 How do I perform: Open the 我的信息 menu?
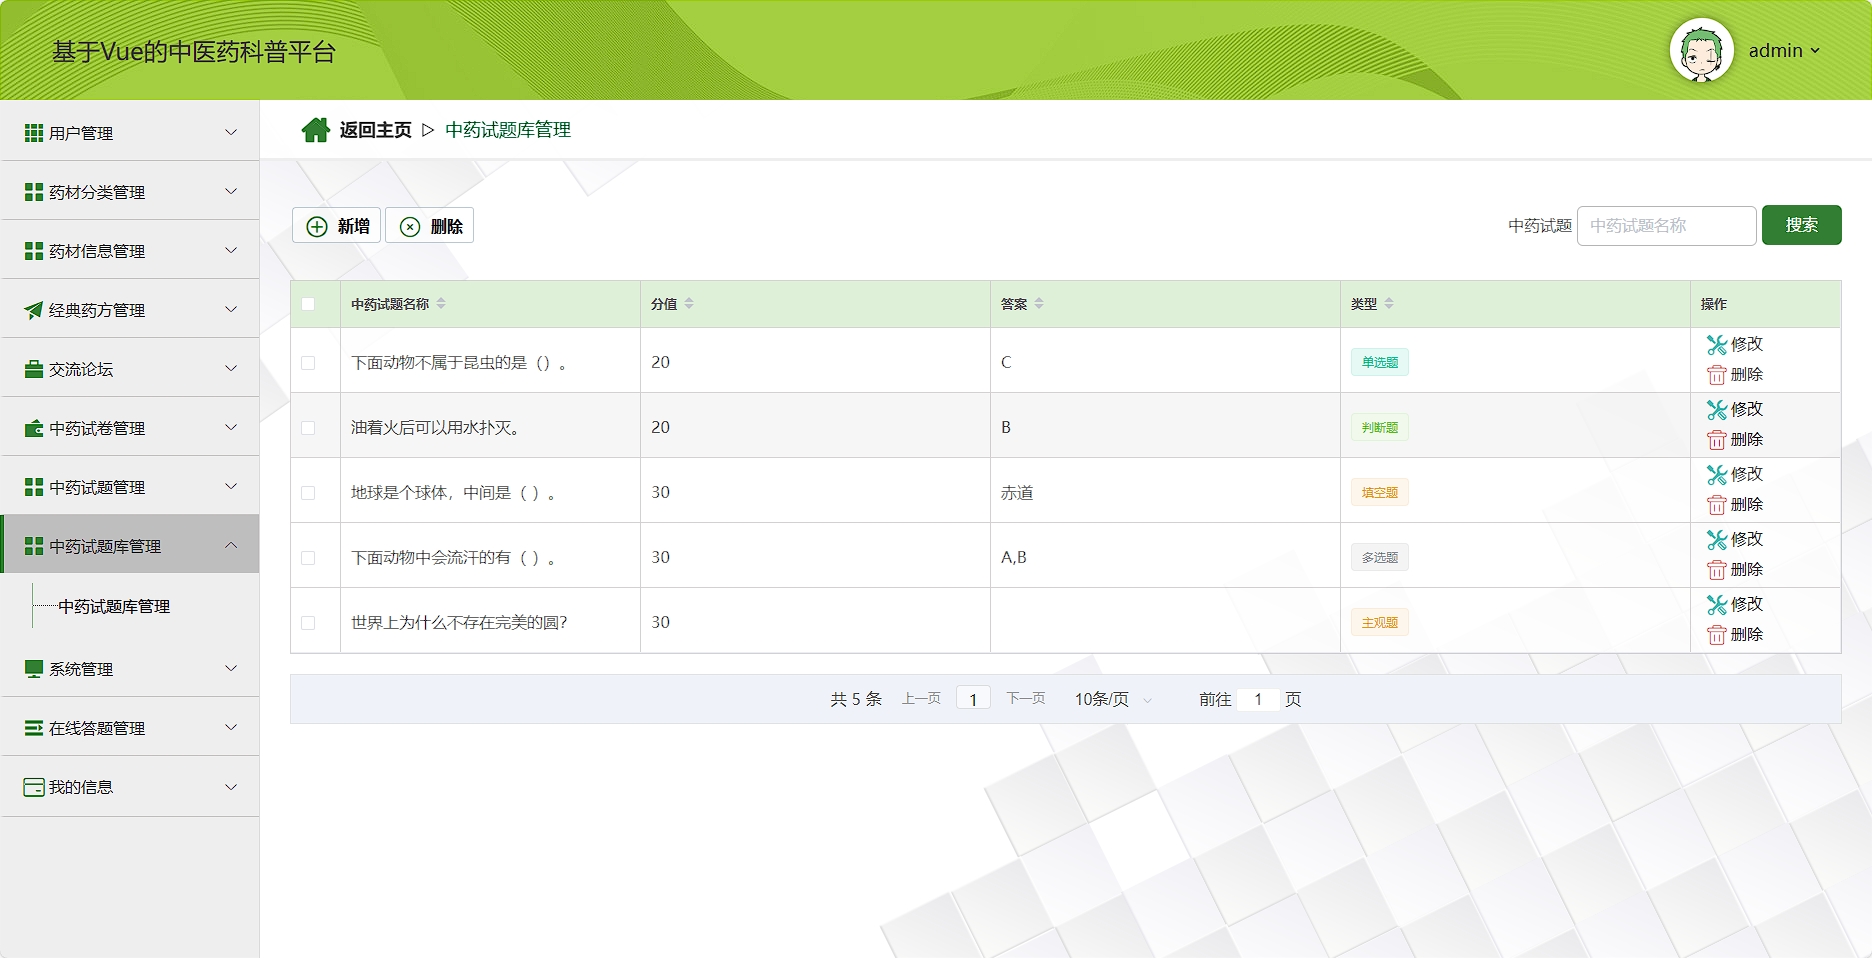(x=130, y=787)
